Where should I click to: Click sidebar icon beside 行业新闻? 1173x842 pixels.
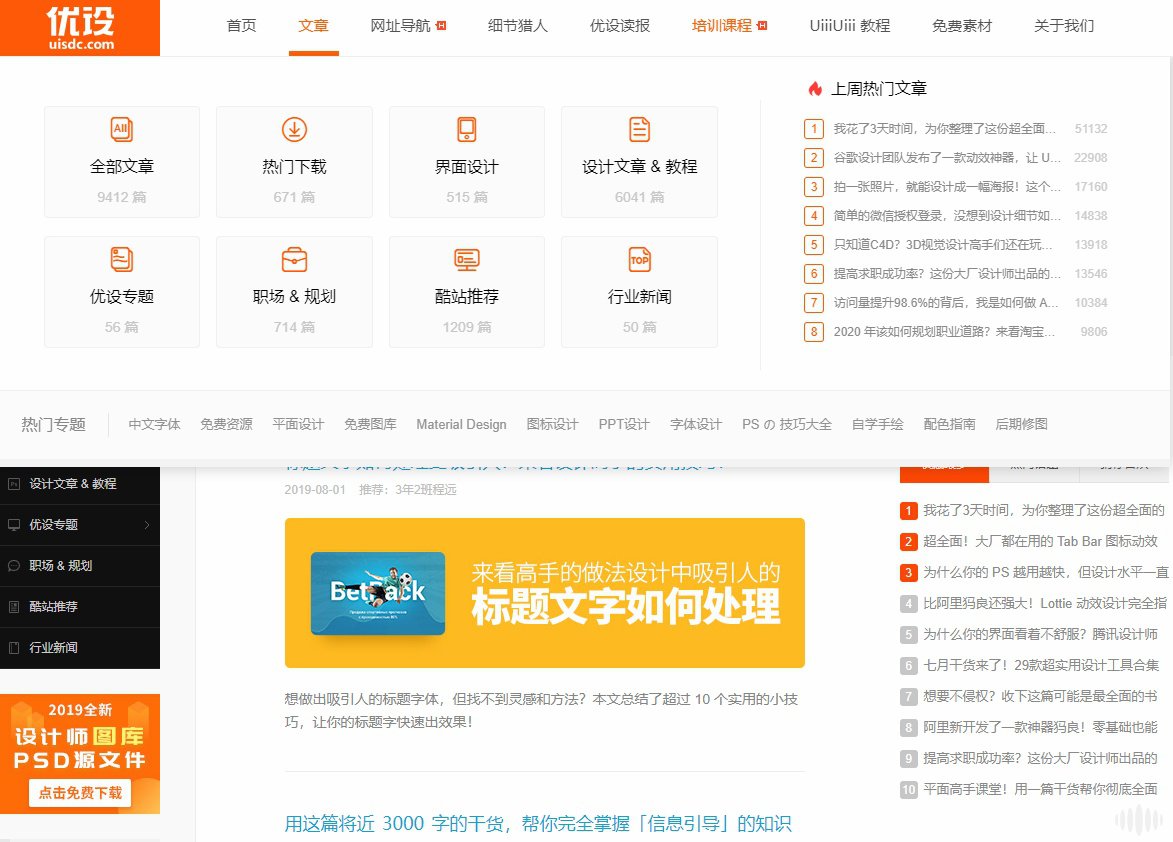click(13, 648)
